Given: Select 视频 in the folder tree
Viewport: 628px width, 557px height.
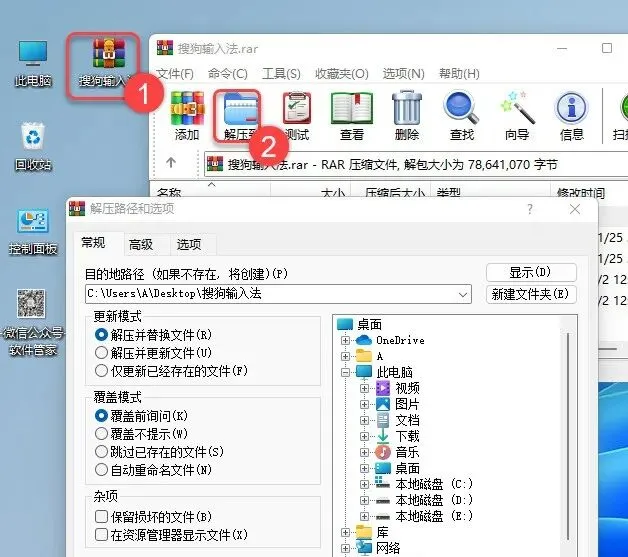Looking at the screenshot, I should tap(398, 388).
